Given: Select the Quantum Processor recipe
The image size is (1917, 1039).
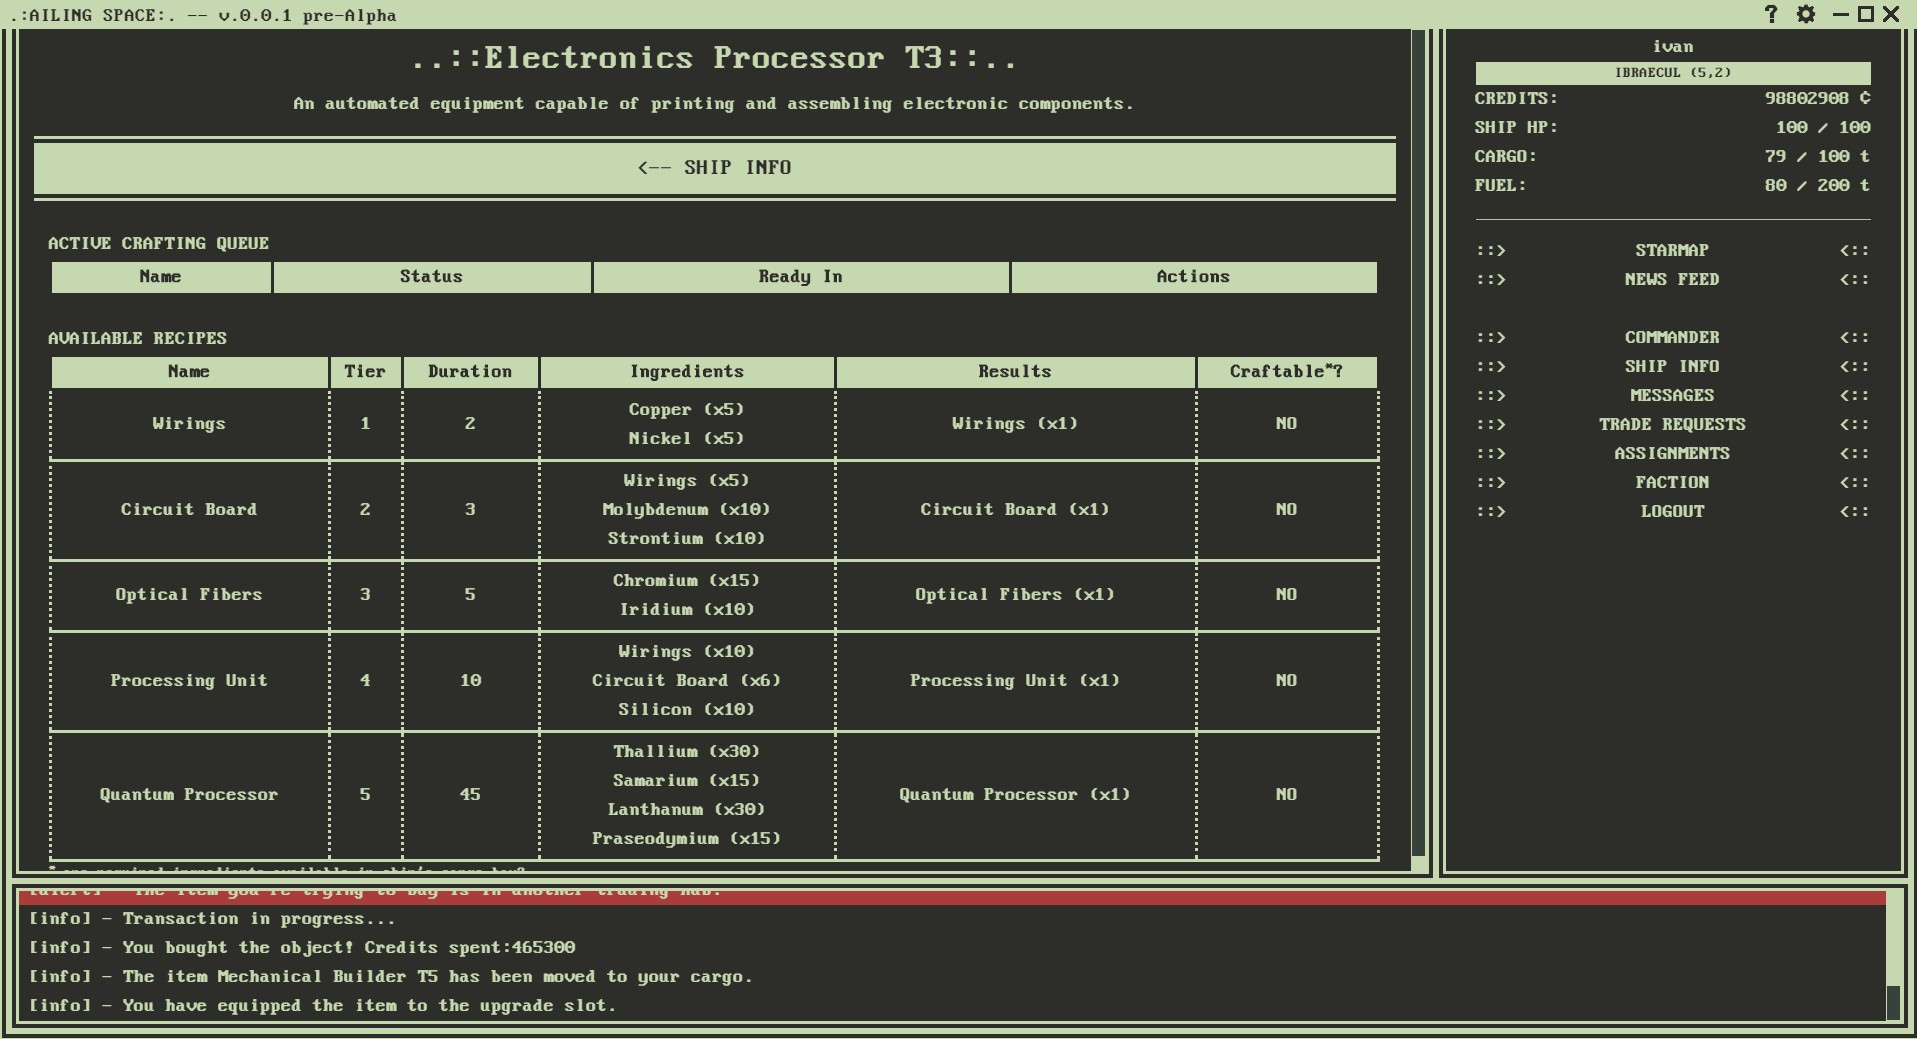Looking at the screenshot, I should point(188,794).
